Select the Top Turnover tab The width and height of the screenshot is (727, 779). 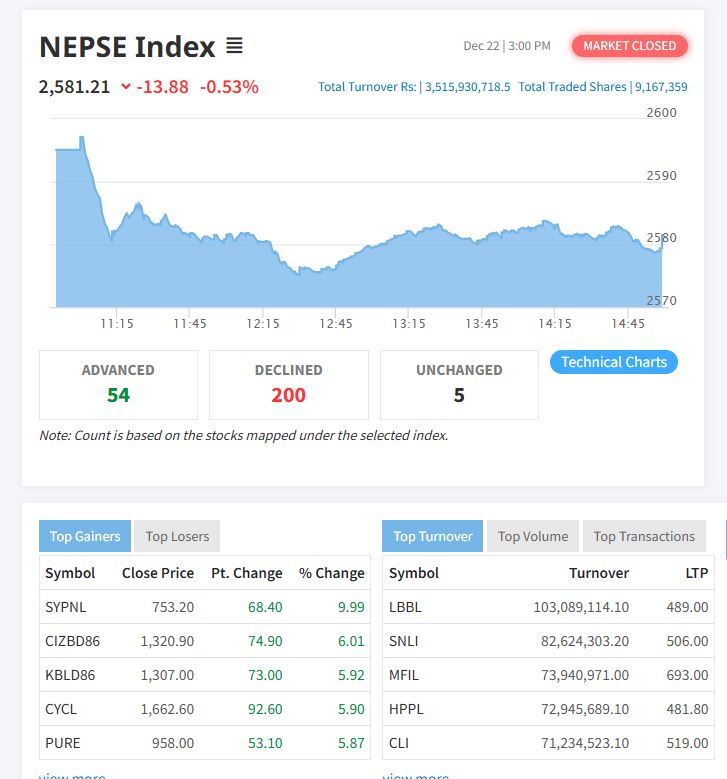coord(432,536)
